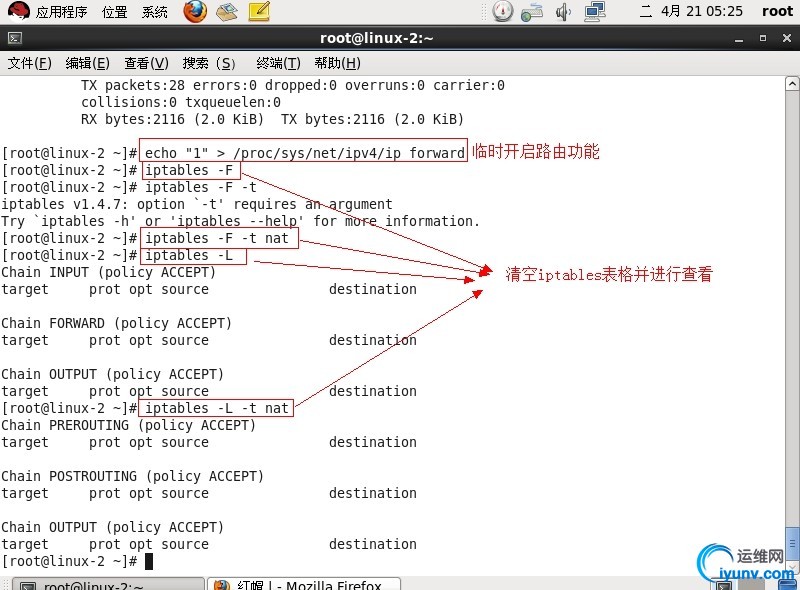The height and width of the screenshot is (590, 800).
Task: Open the 帮助(H) Help menu
Action: (x=337, y=63)
